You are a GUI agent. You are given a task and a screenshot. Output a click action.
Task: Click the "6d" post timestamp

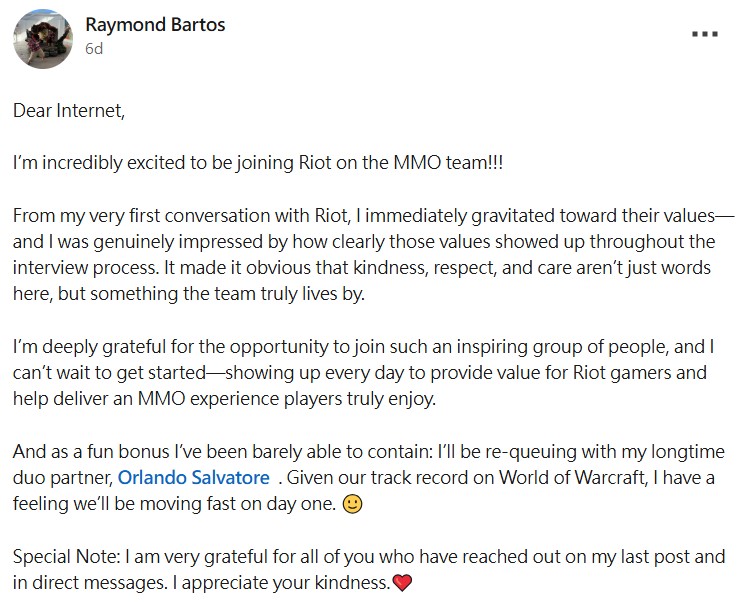coord(95,48)
